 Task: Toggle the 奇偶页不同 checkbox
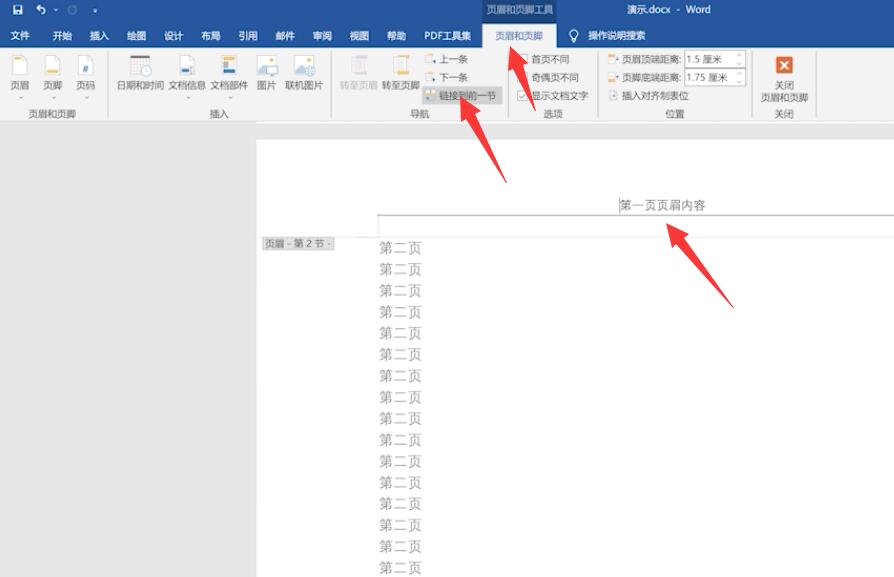tap(522, 77)
